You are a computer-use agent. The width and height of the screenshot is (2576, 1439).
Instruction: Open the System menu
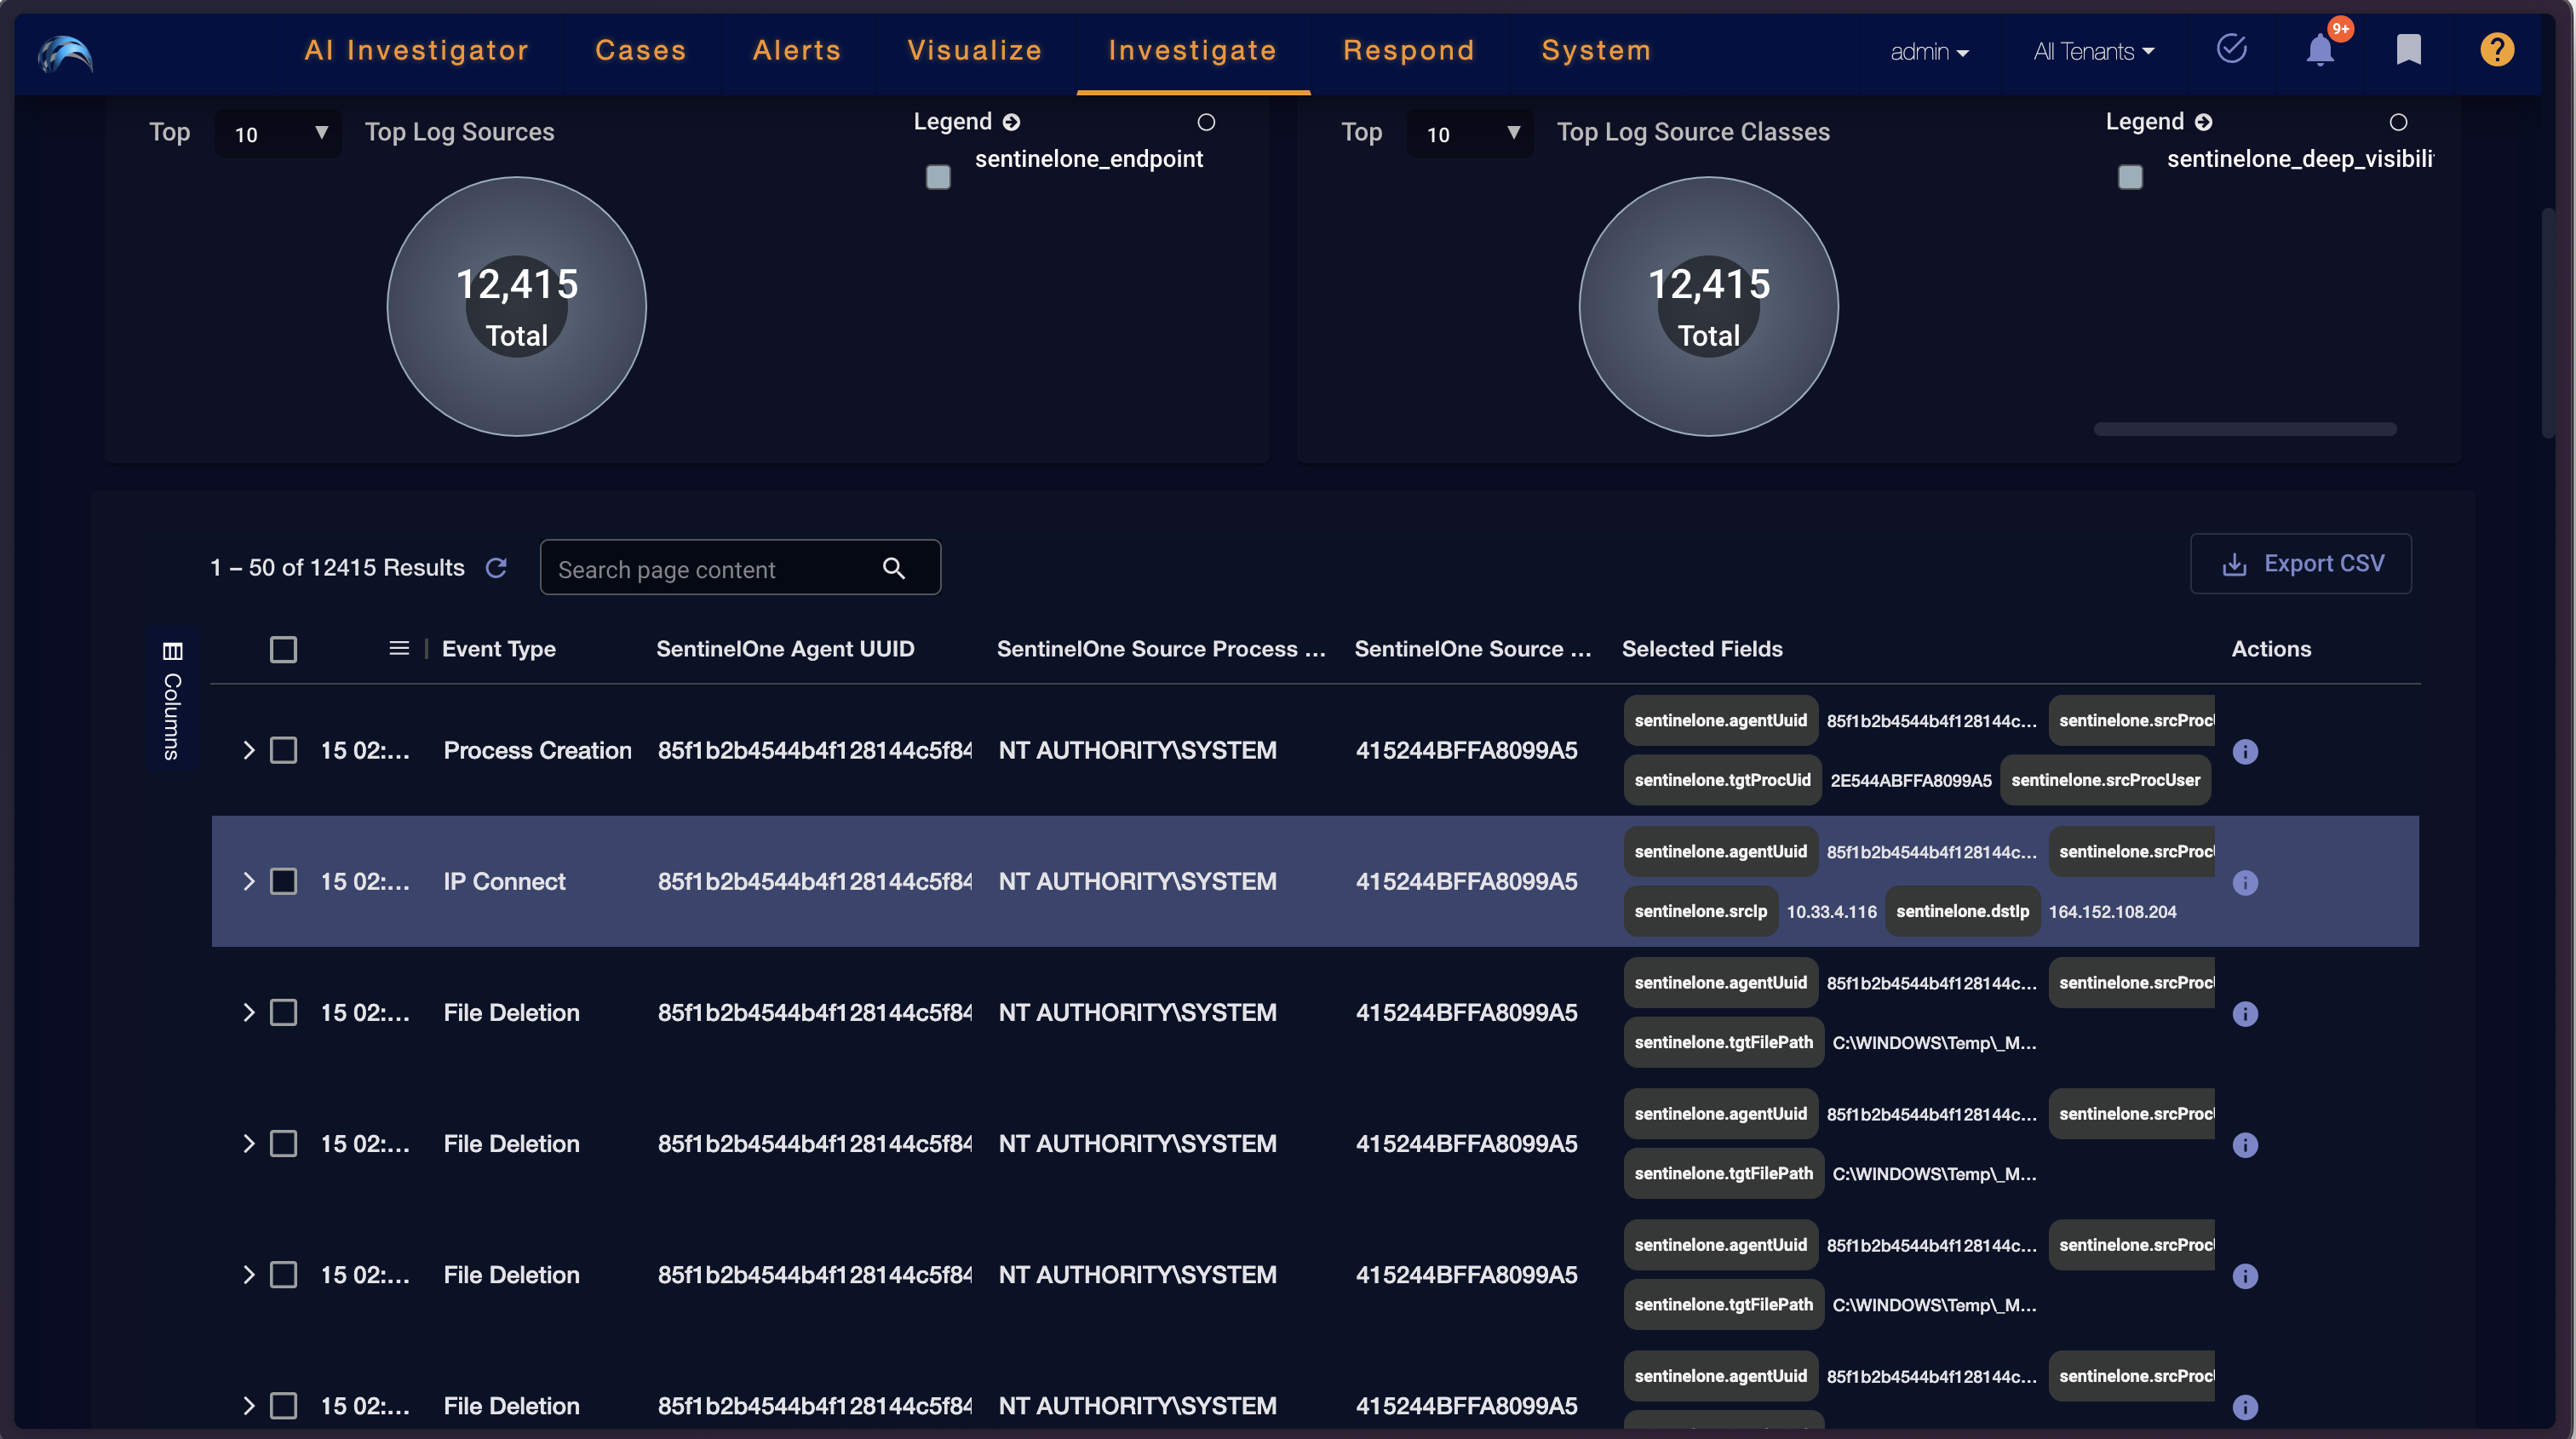(x=1596, y=50)
